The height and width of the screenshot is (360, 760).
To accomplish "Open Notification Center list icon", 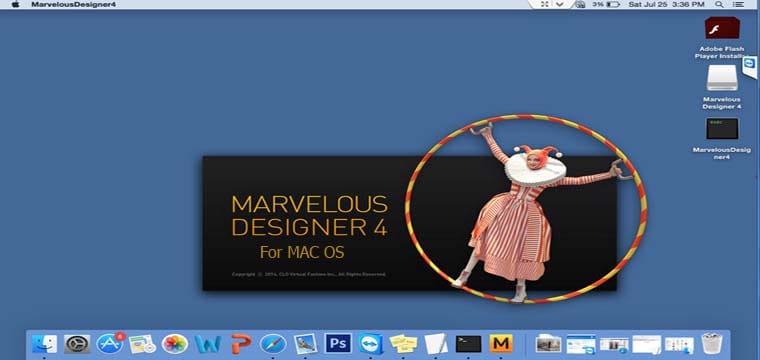I will coord(738,4).
